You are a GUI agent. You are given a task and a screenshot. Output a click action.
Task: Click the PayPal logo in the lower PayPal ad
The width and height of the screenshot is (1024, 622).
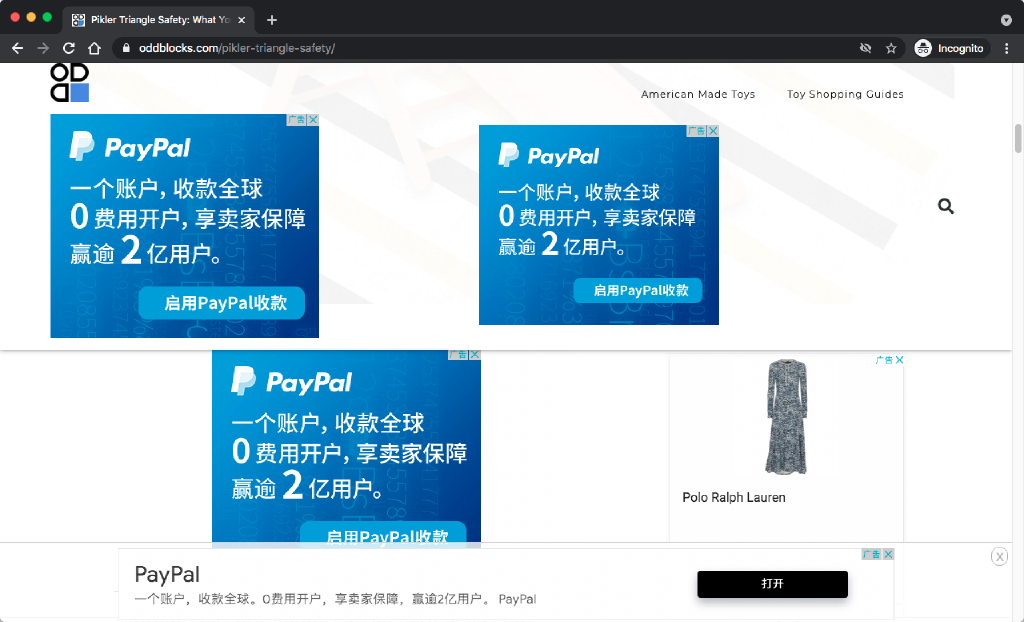[x=291, y=382]
